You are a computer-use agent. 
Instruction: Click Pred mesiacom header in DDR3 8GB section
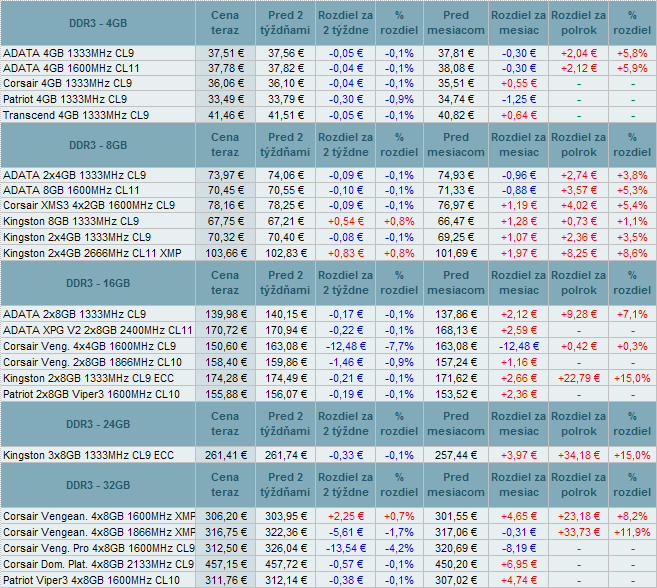(456, 145)
